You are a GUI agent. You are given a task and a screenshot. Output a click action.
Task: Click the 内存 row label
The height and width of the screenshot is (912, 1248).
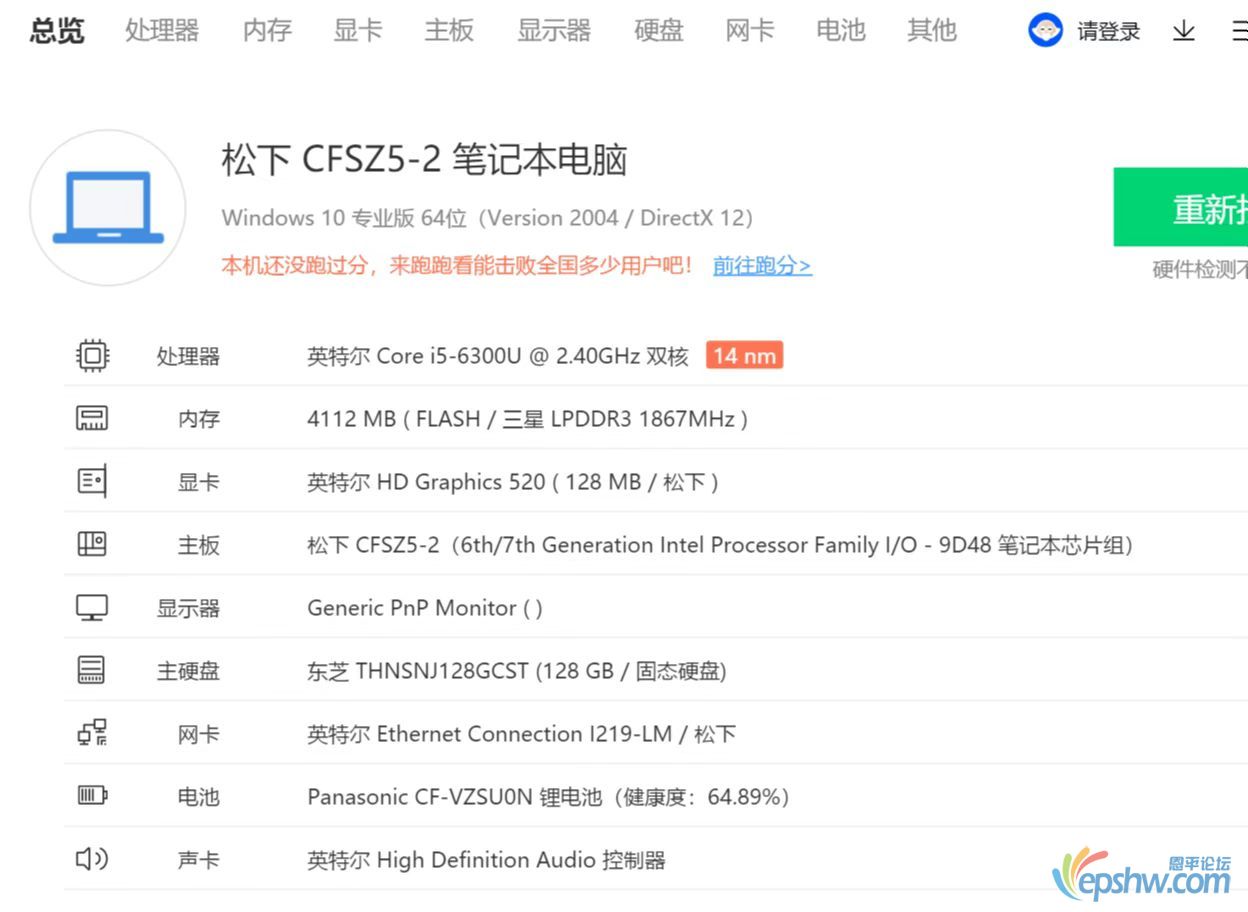coord(199,419)
